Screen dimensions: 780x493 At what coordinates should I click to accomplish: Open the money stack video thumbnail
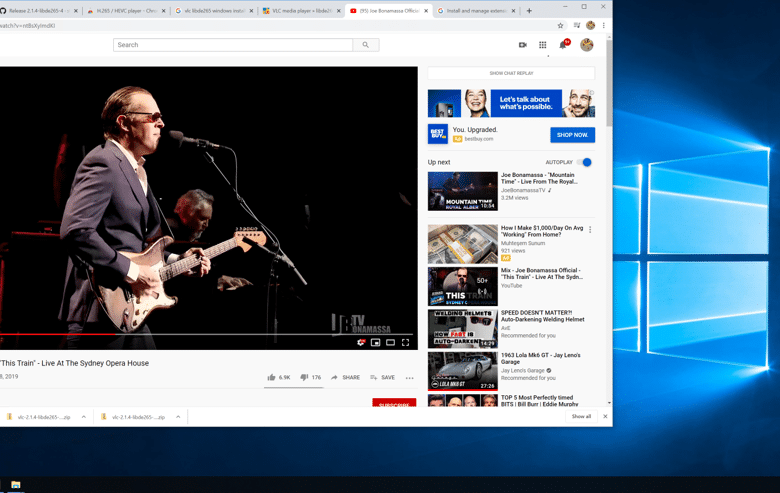pyautogui.click(x=463, y=244)
